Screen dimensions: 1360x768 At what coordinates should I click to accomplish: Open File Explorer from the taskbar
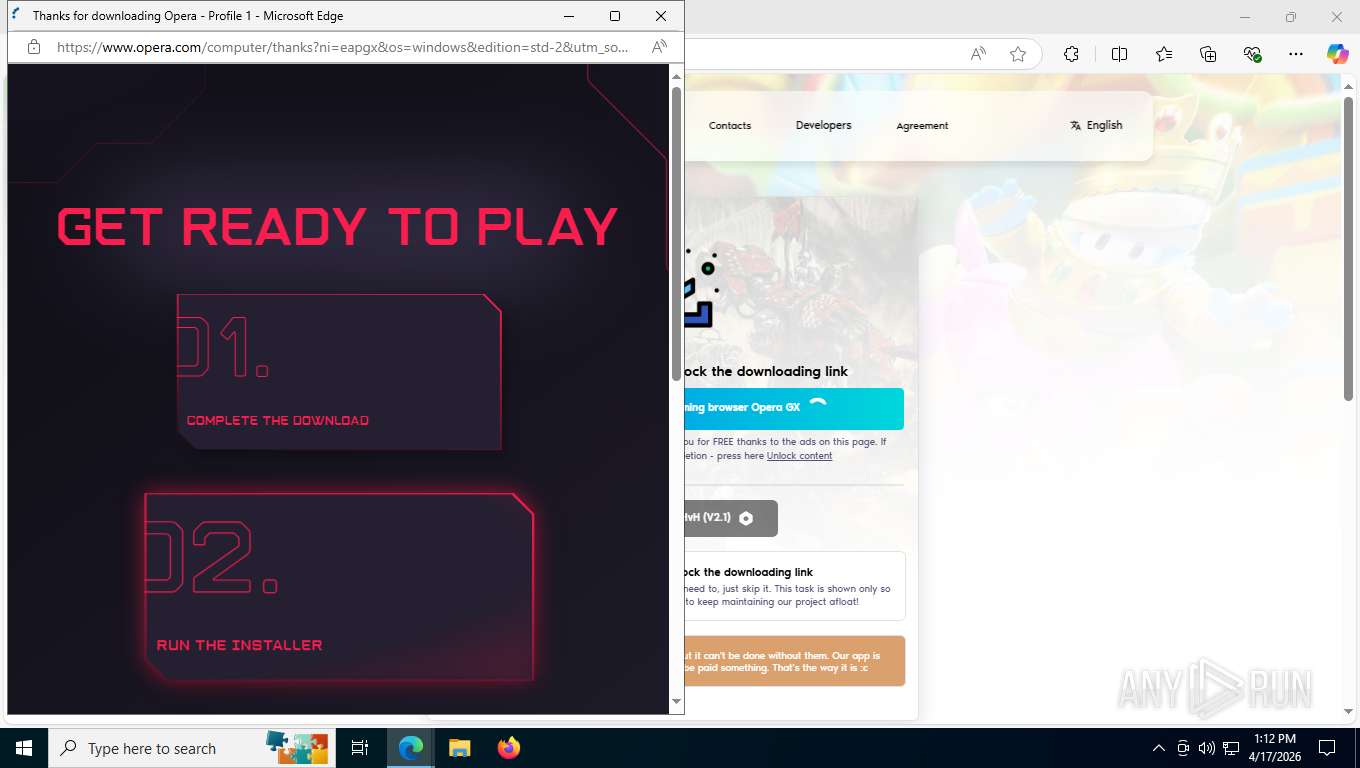click(x=459, y=748)
